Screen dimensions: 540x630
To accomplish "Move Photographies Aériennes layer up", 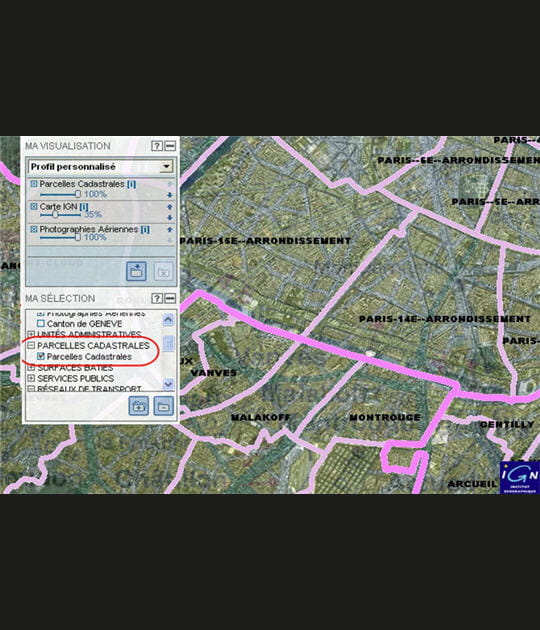I will pyautogui.click(x=170, y=229).
